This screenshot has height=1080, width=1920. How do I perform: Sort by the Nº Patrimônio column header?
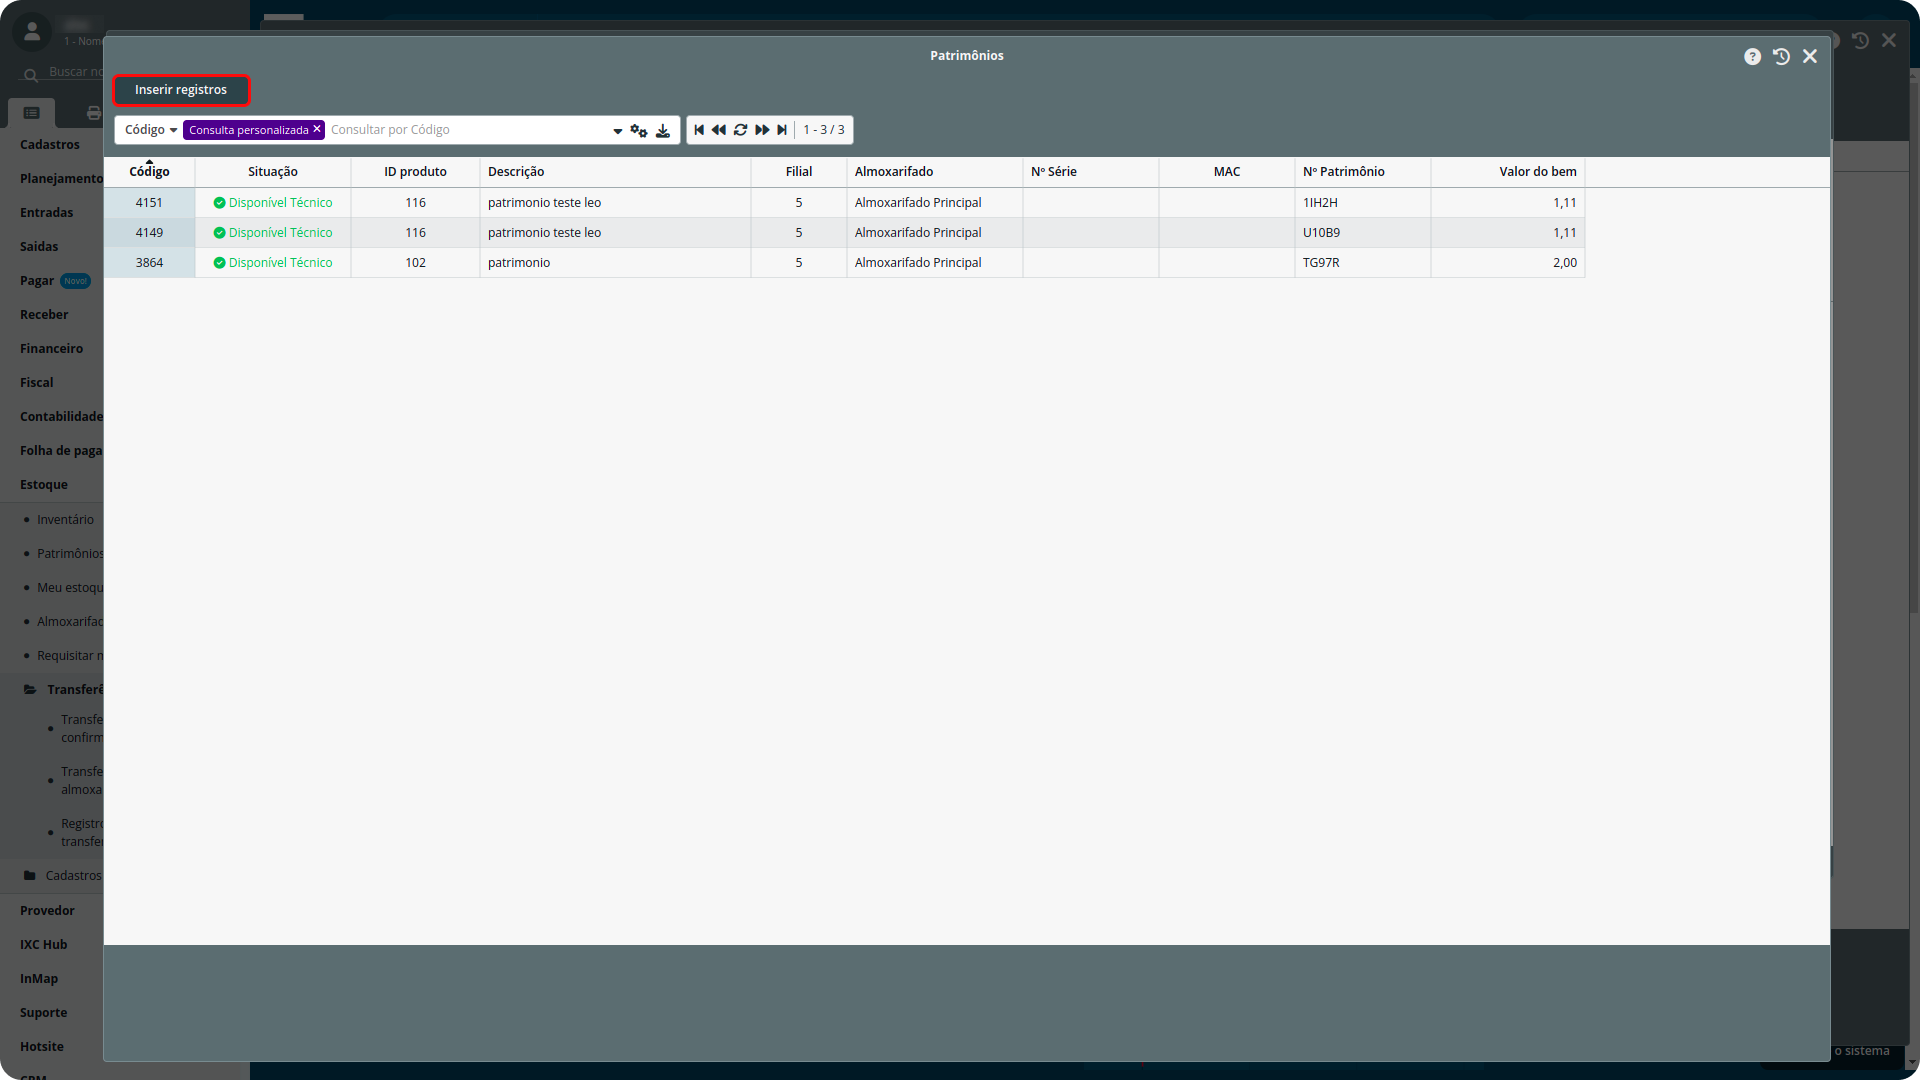(1363, 172)
